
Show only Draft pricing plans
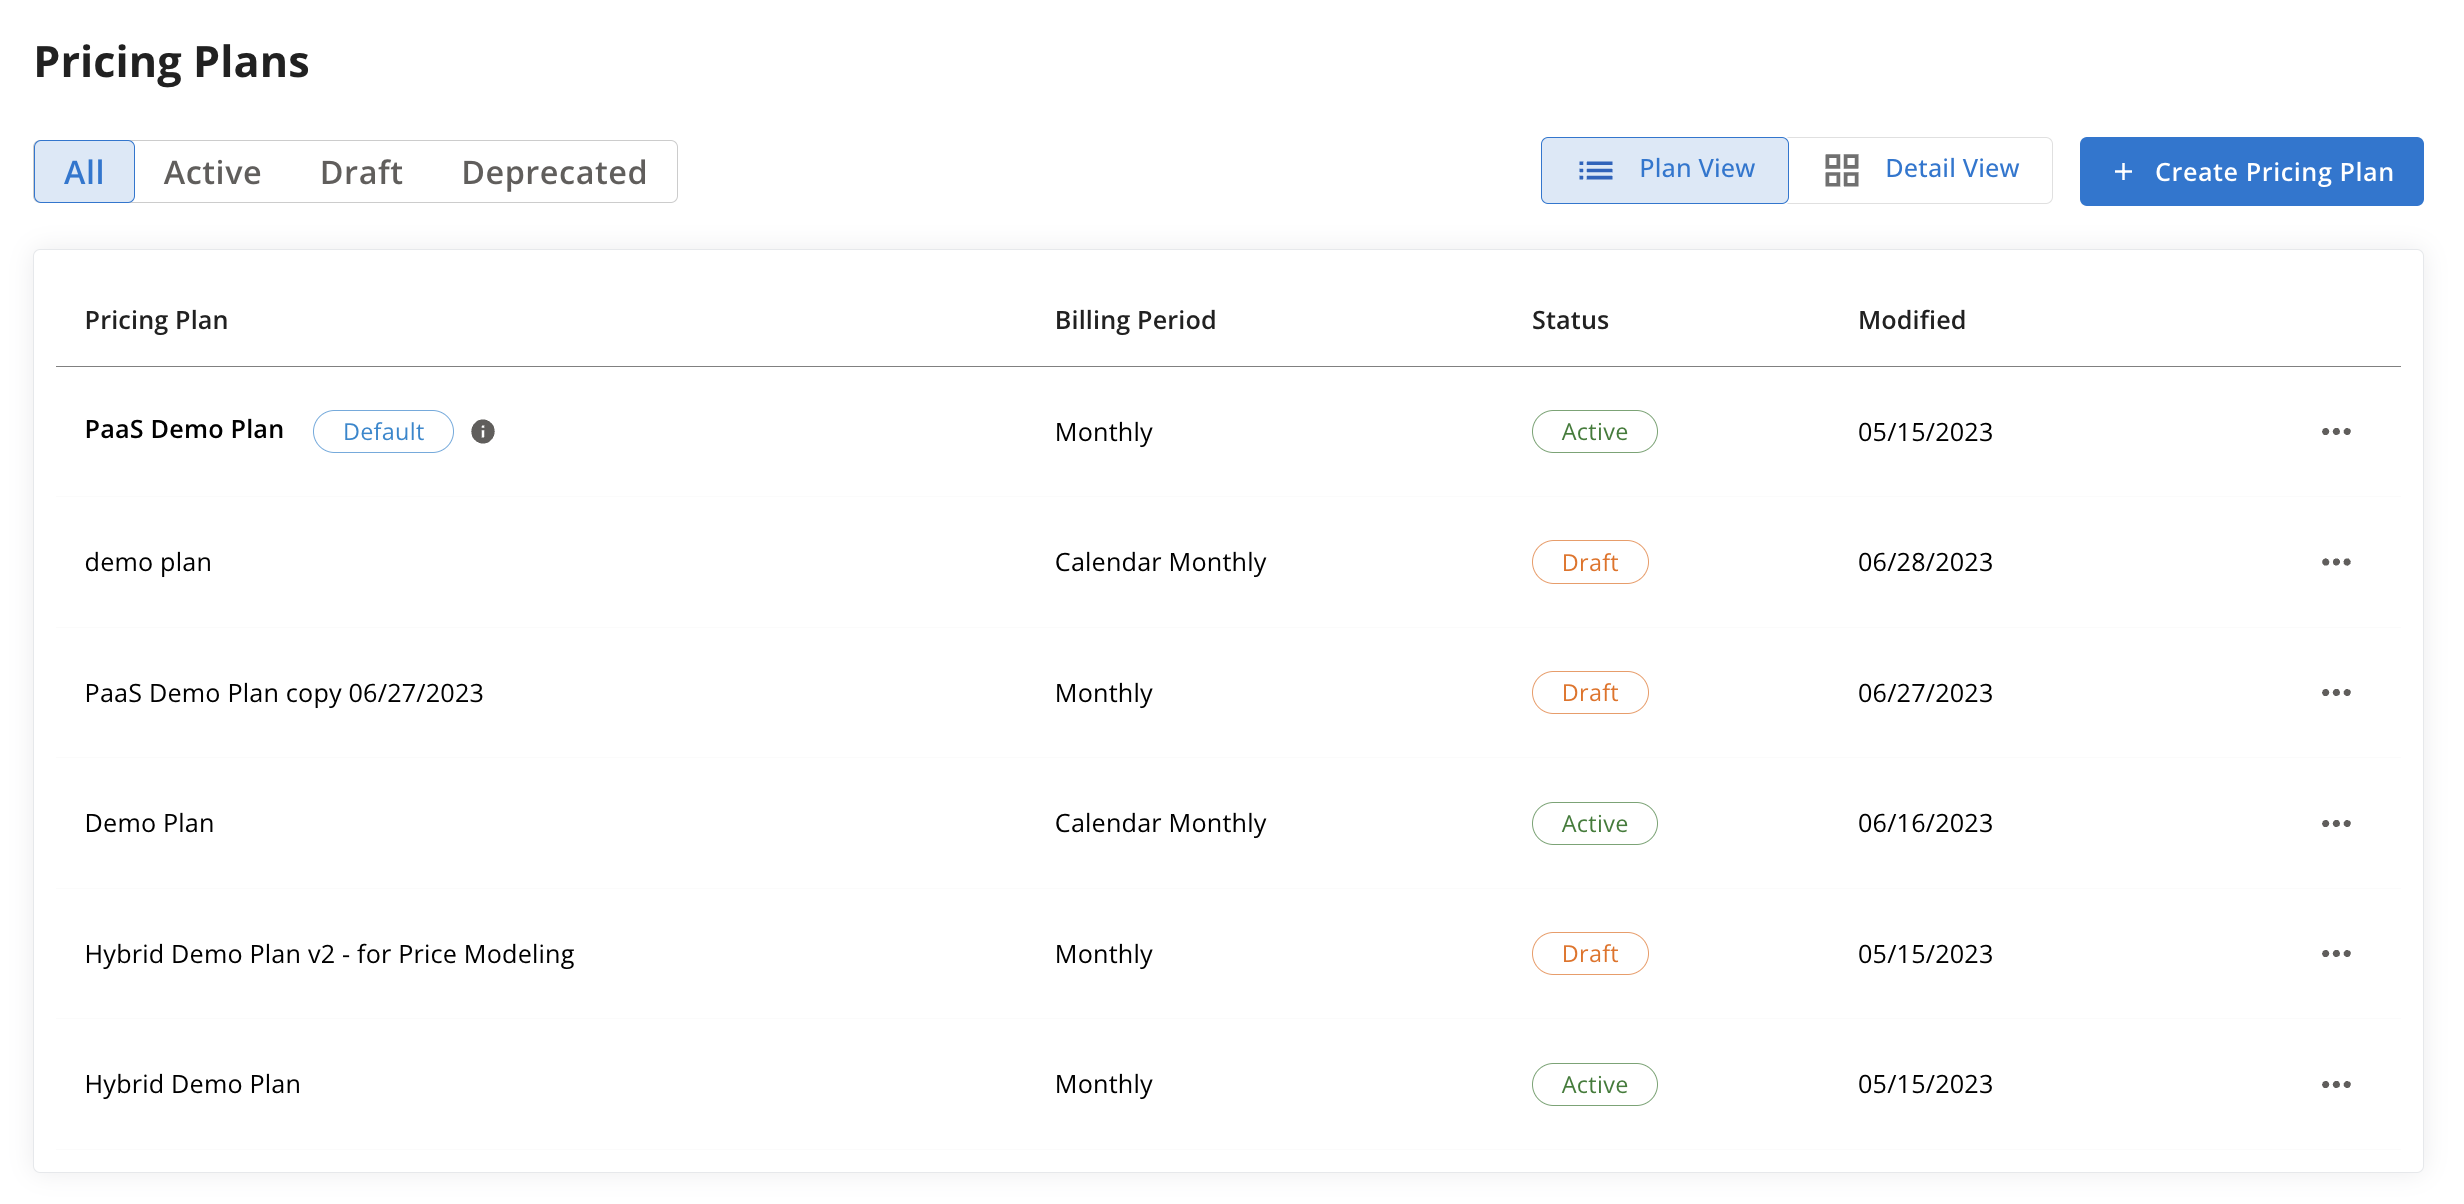[x=361, y=172]
